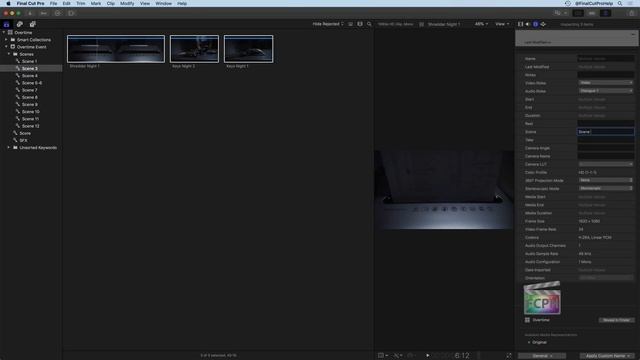The height and width of the screenshot is (360, 640).
Task: Click the Reel input field in inspector
Action: pyautogui.click(x=606, y=123)
